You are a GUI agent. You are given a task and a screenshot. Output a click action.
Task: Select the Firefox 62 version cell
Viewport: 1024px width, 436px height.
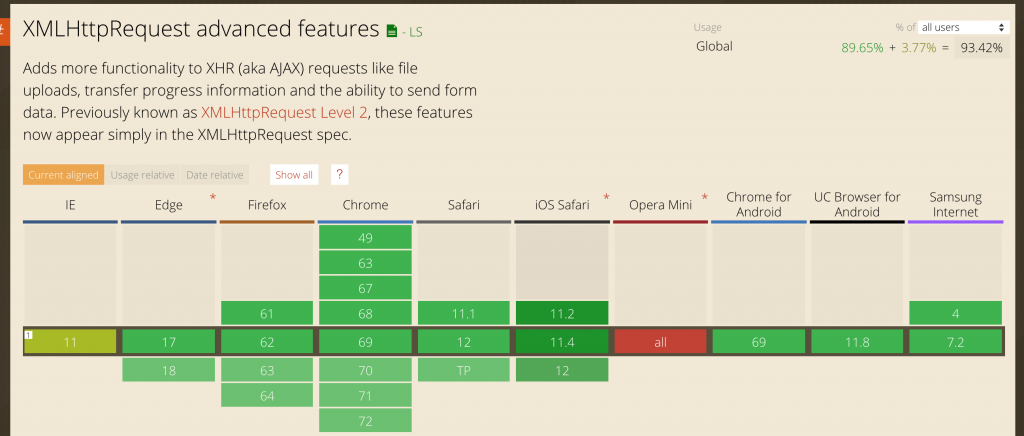(267, 341)
